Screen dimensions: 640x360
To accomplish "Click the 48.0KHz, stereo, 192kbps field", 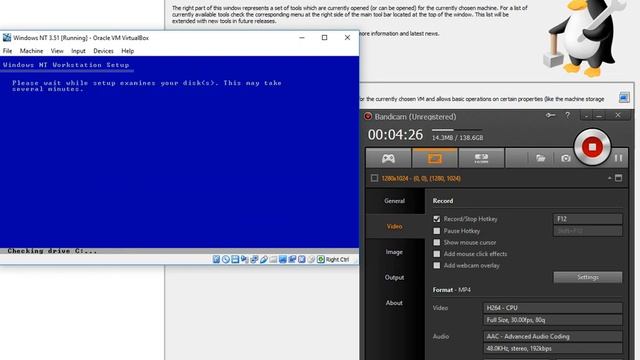I will click(x=553, y=349).
